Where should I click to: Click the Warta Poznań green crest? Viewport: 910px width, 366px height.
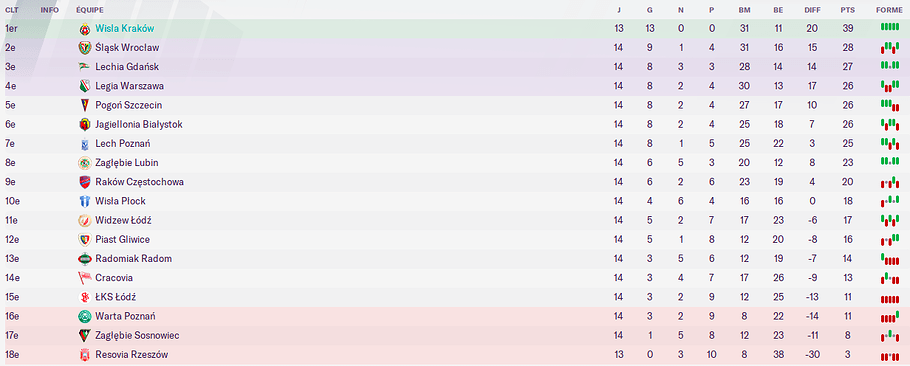click(x=85, y=316)
